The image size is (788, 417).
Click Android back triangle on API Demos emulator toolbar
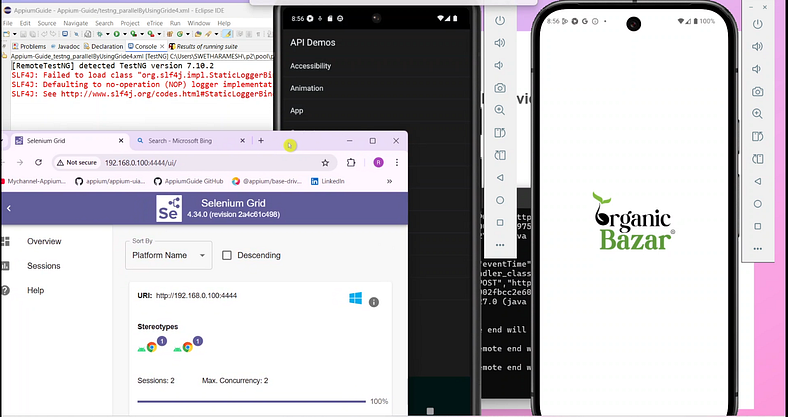[500, 177]
